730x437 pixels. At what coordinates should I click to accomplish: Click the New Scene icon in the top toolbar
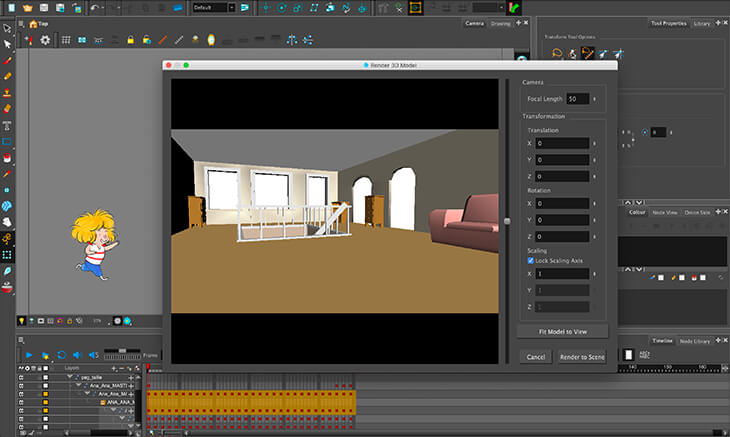pos(12,7)
